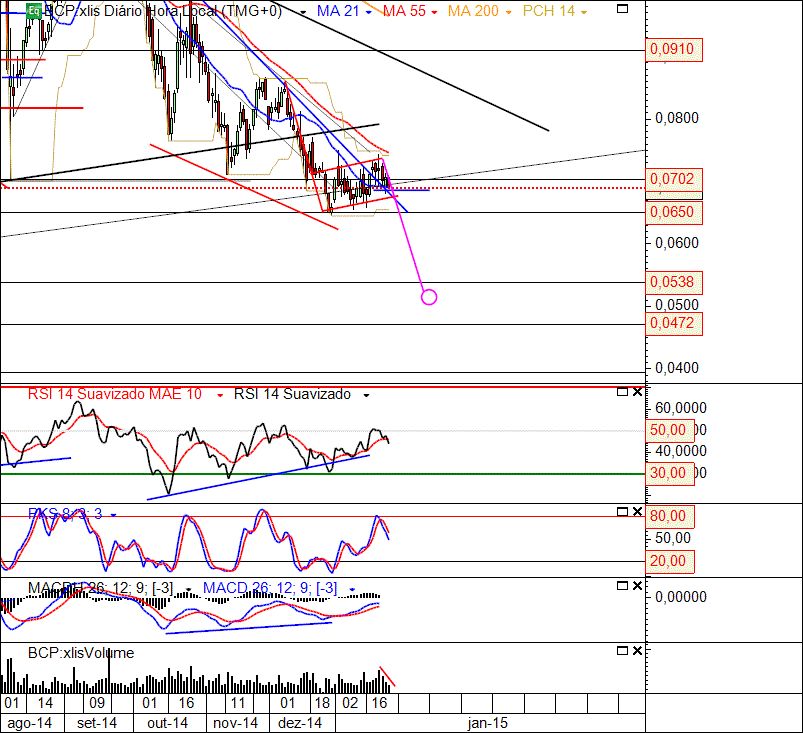Open the MA 200 dropdown arrow
Viewport: 803px width, 733px height.
tap(509, 12)
